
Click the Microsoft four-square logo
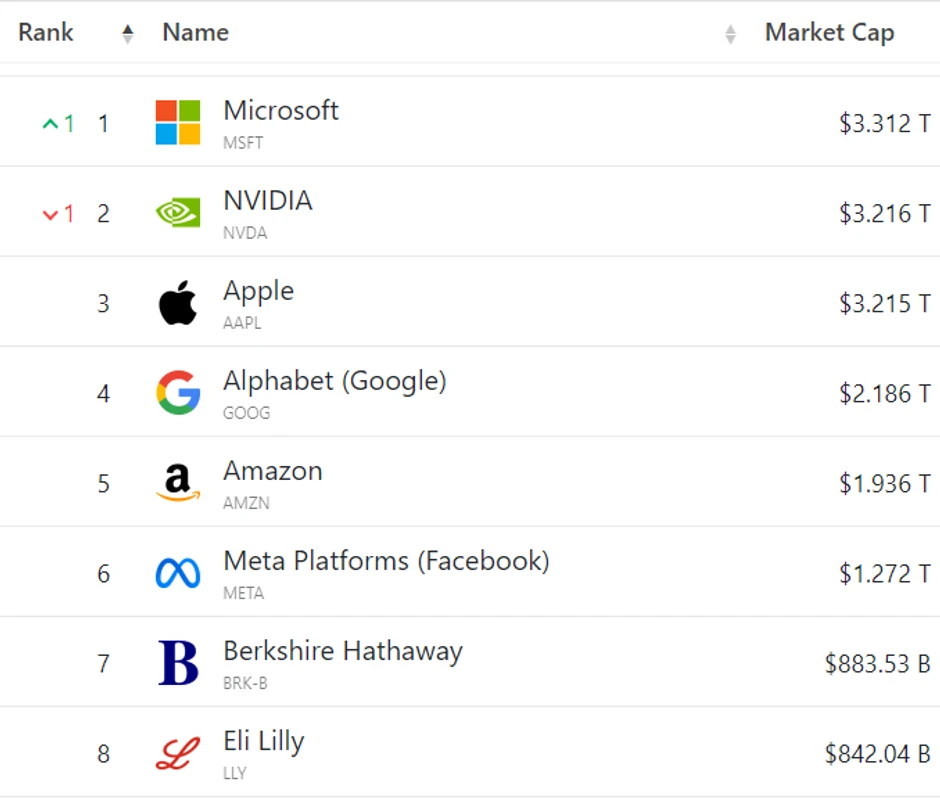[x=178, y=123]
